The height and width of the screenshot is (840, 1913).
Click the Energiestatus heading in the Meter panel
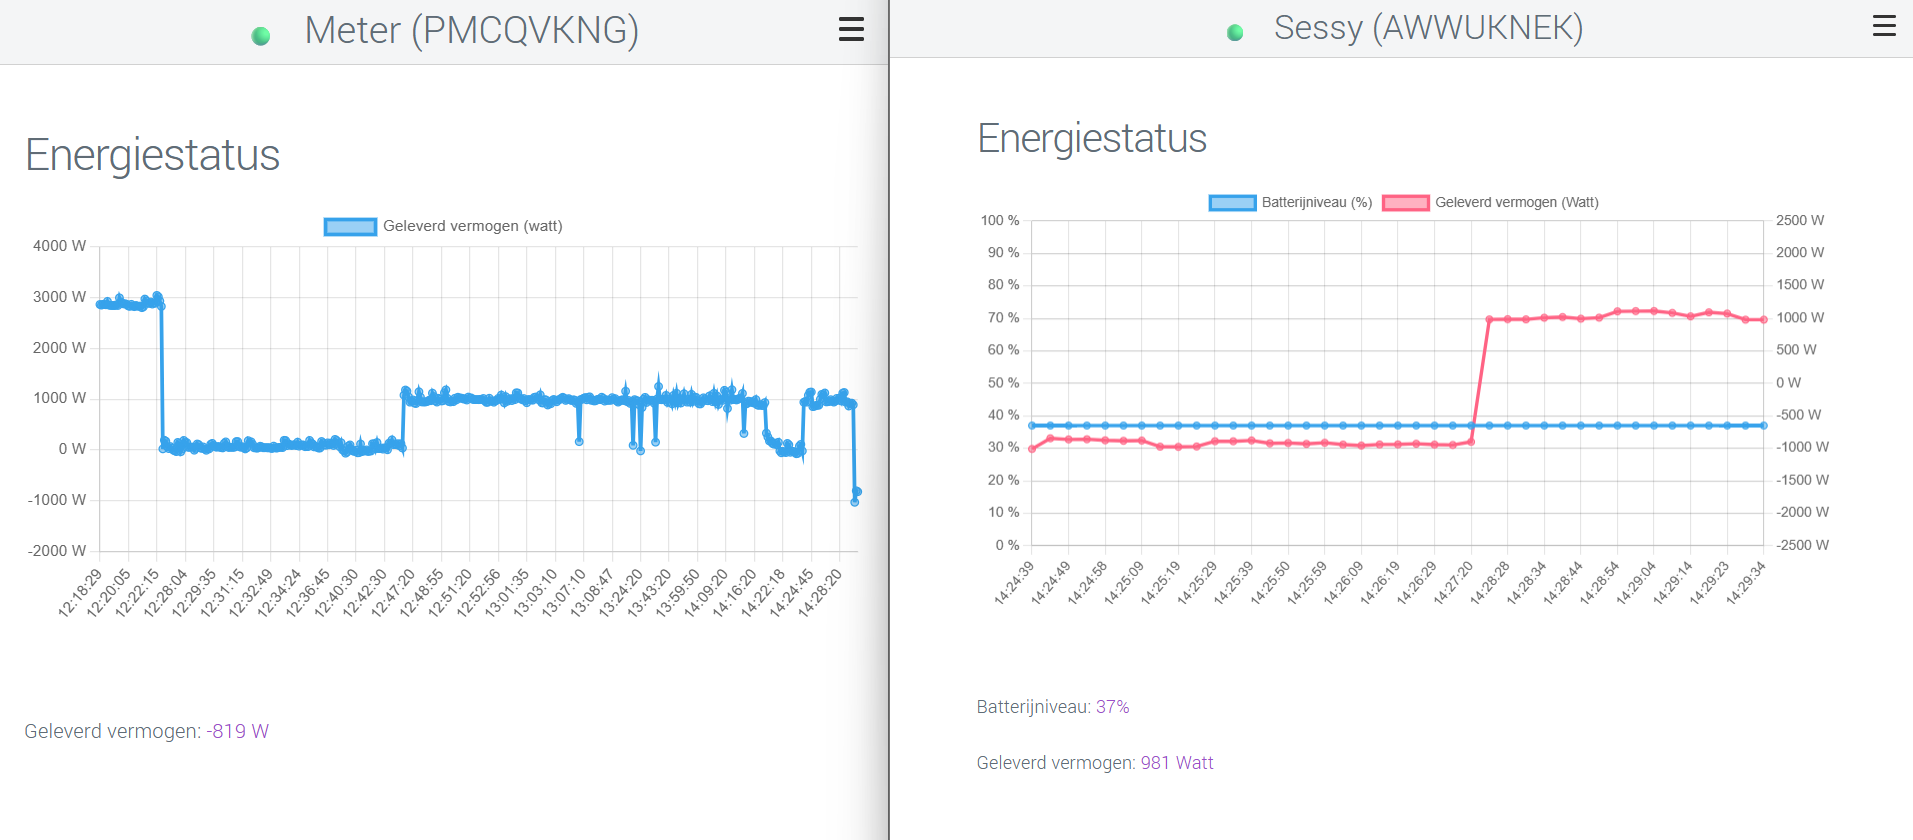152,155
